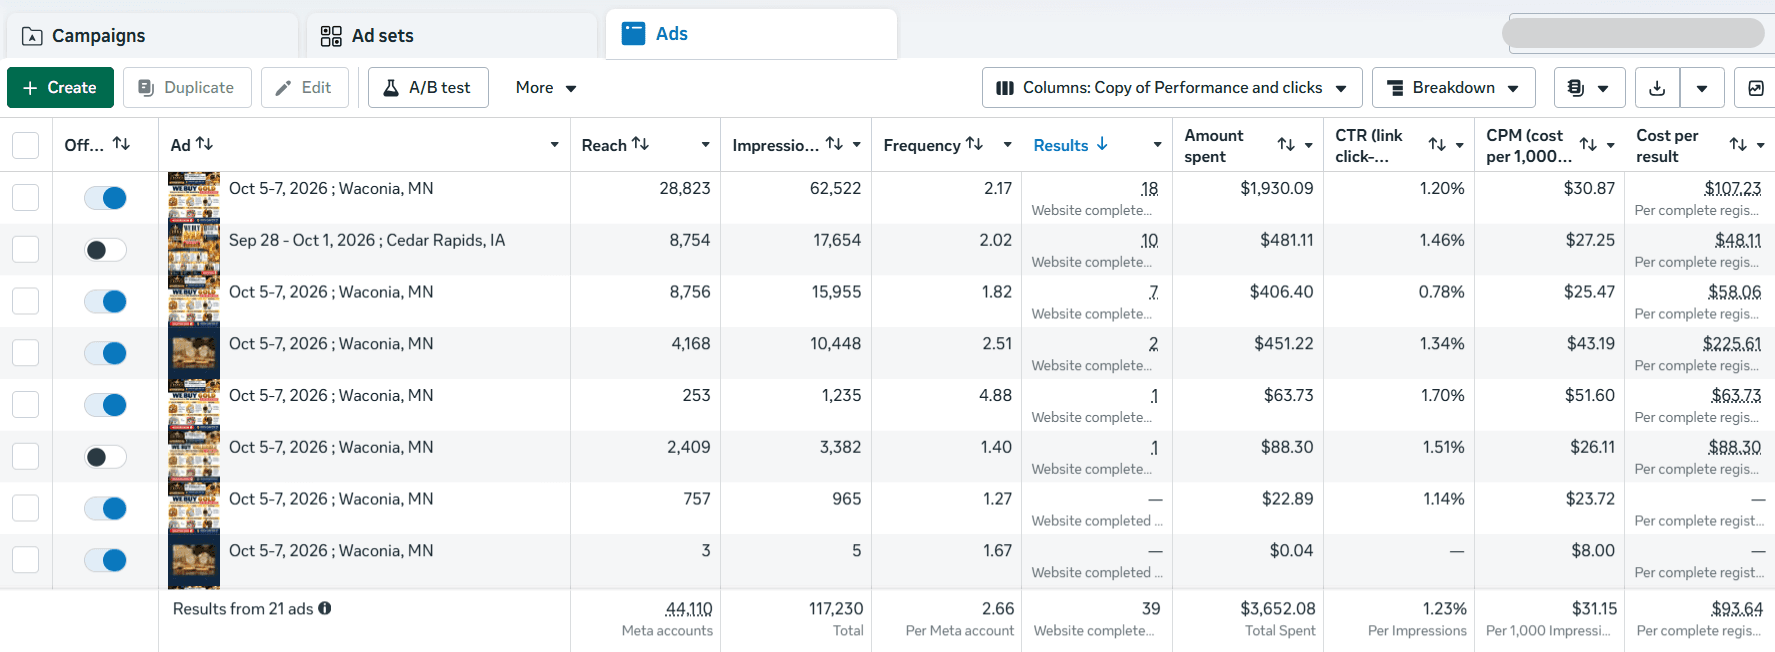Image resolution: width=1775 pixels, height=652 pixels.
Task: Click the Campaigns folder icon
Action: click(x=32, y=36)
